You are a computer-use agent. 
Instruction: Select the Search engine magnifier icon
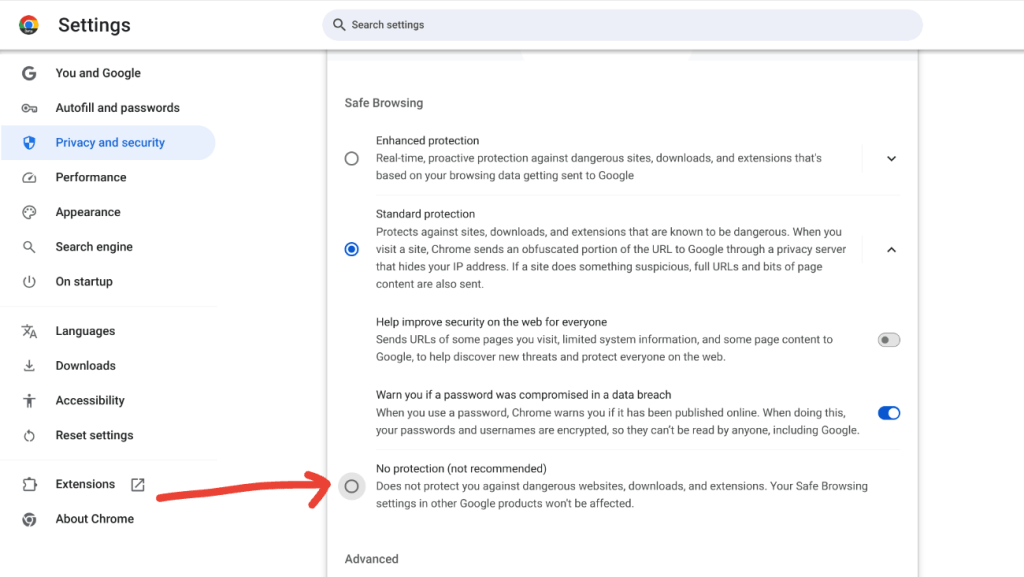point(28,246)
